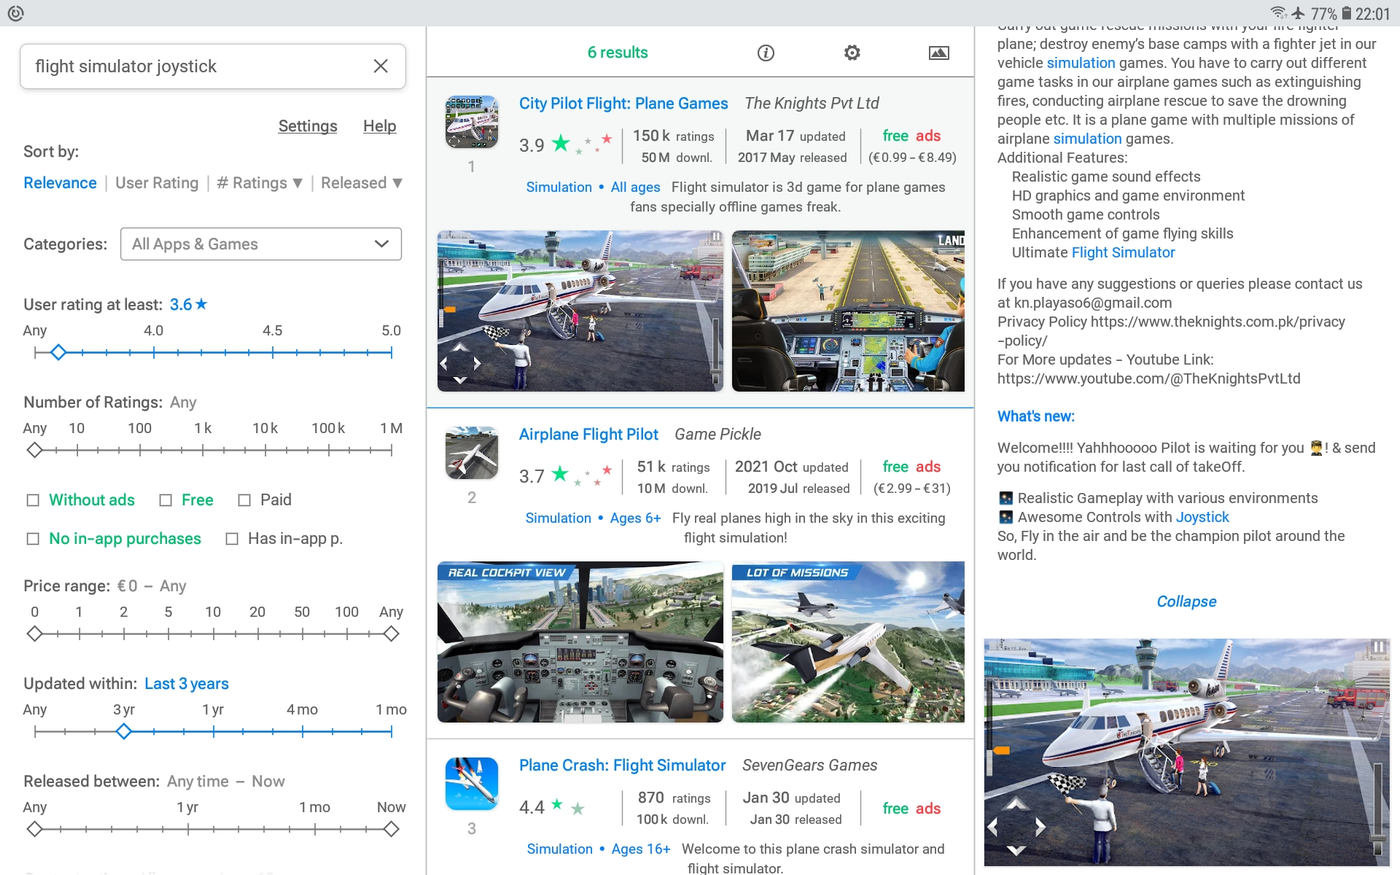Click the app logo in the corner

(x=15, y=13)
